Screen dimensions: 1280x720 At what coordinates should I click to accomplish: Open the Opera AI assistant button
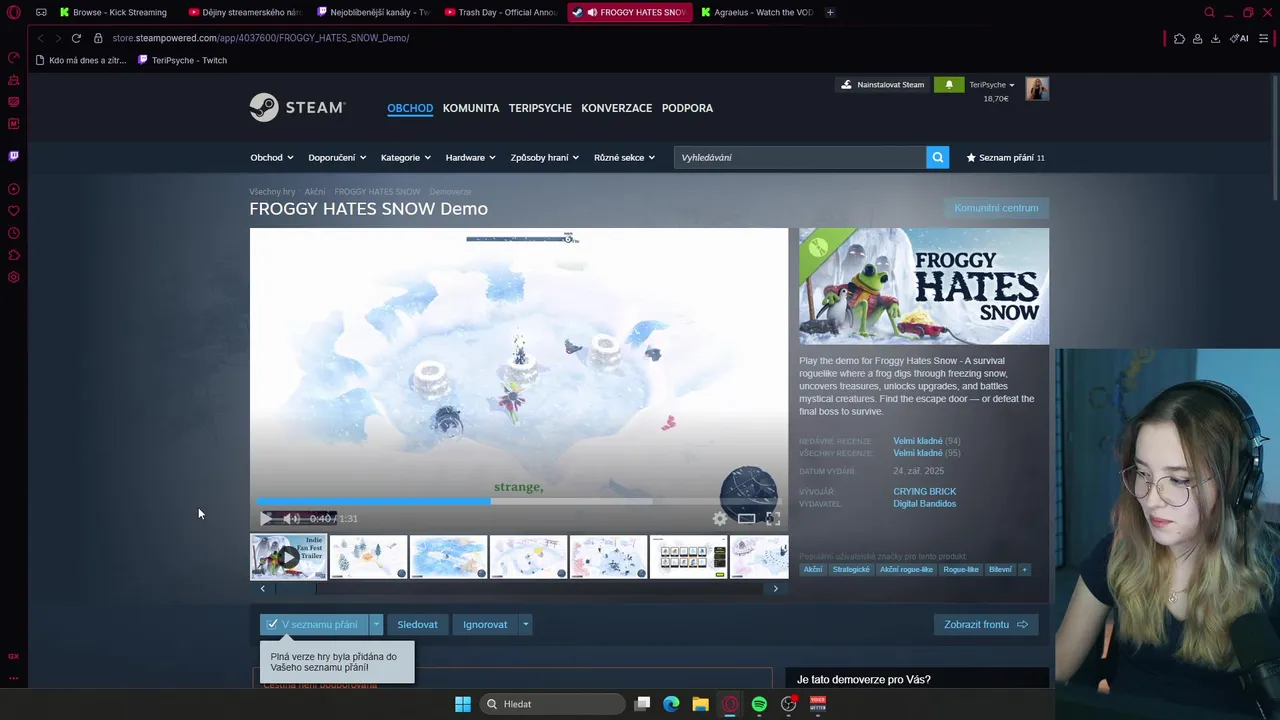click(x=1240, y=38)
